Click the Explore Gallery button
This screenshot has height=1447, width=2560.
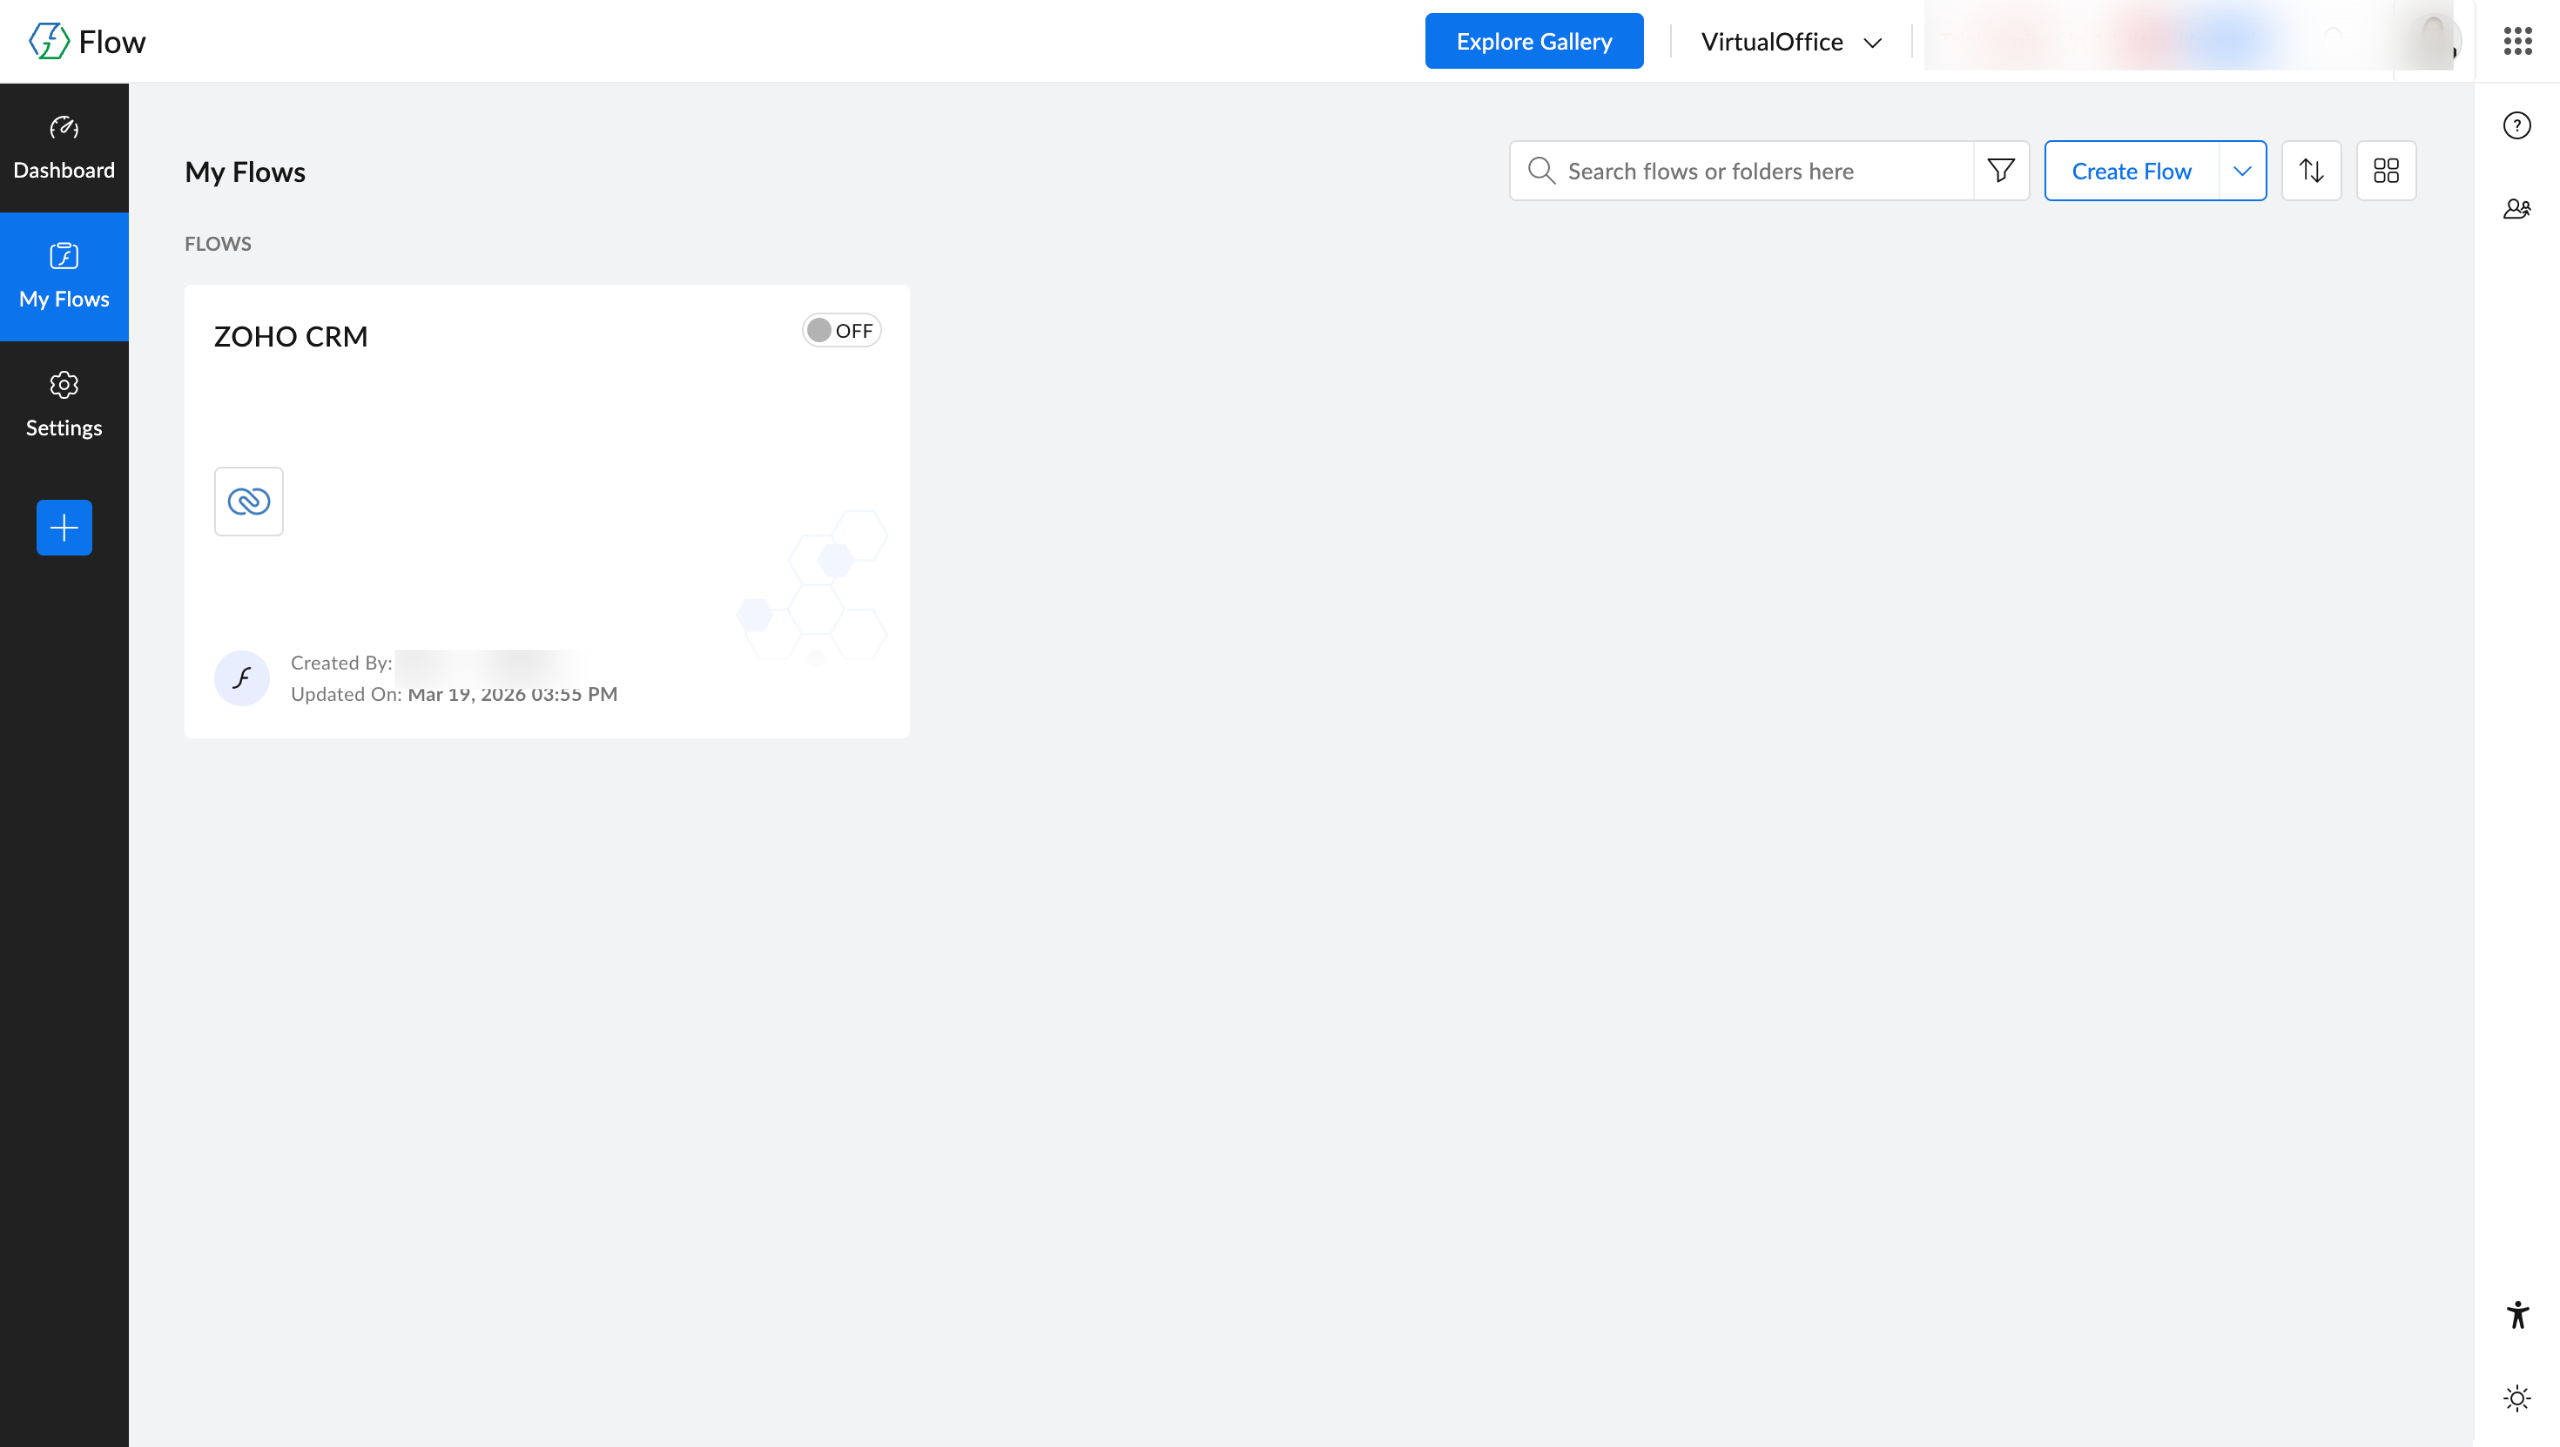1534,42
